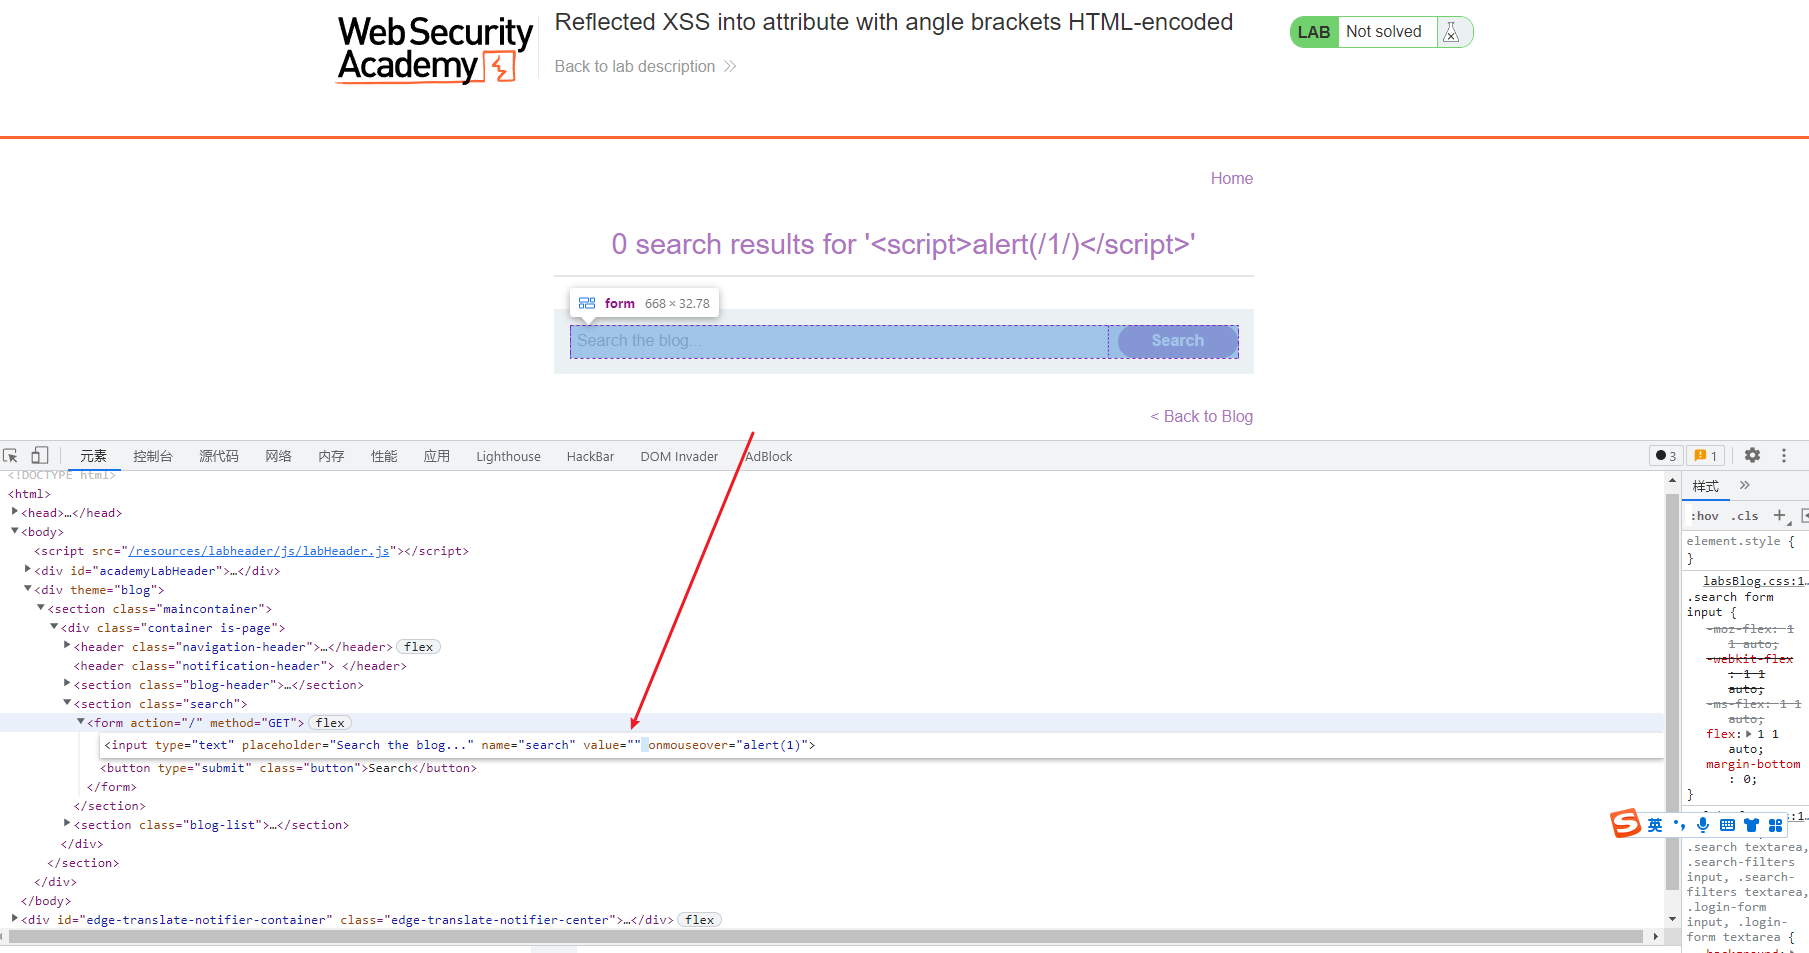The image size is (1809, 953).
Task: Toggle computed sidebar pane icon in styles
Action: (x=1804, y=515)
